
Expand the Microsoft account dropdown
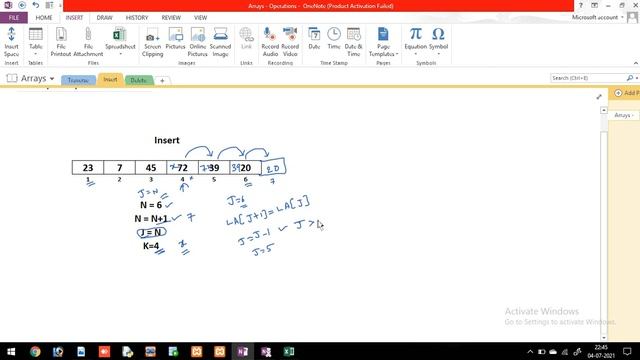[x=622, y=18]
